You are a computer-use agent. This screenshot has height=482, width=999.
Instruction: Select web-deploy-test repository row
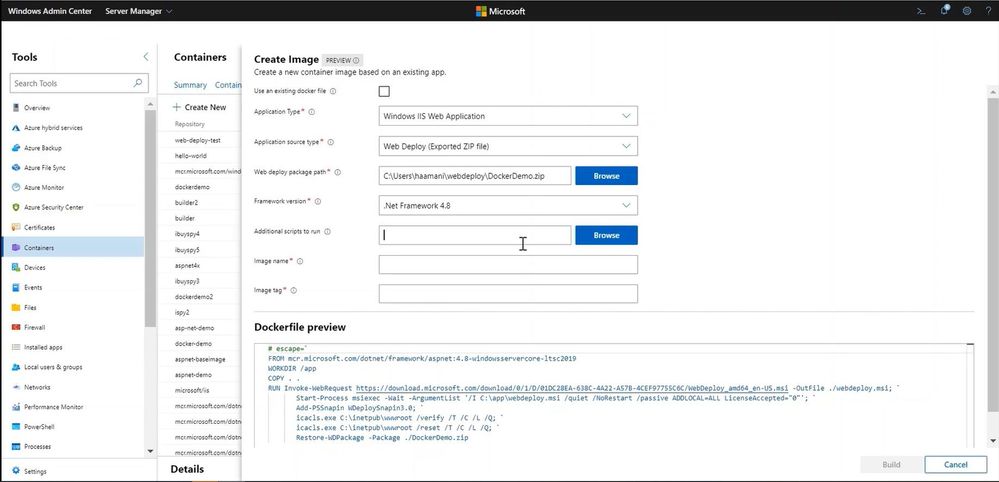(198, 140)
